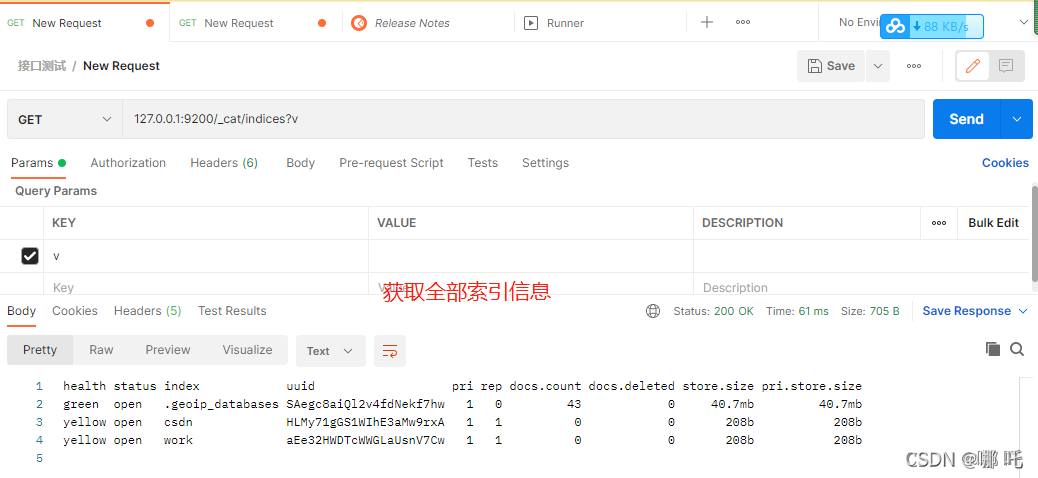The image size is (1038, 478).
Task: Select Pretty view
Action: click(40, 350)
